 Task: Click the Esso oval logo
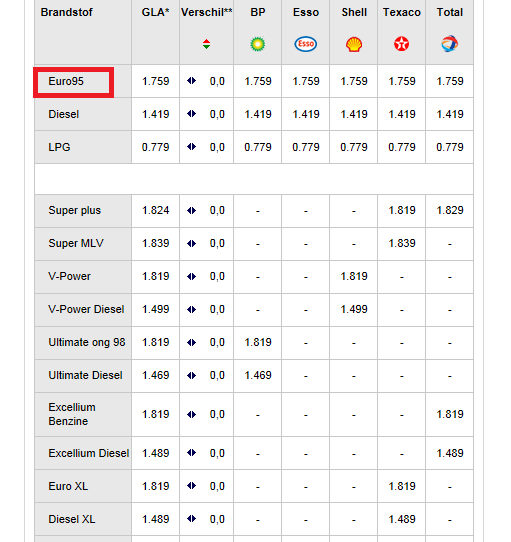click(306, 44)
